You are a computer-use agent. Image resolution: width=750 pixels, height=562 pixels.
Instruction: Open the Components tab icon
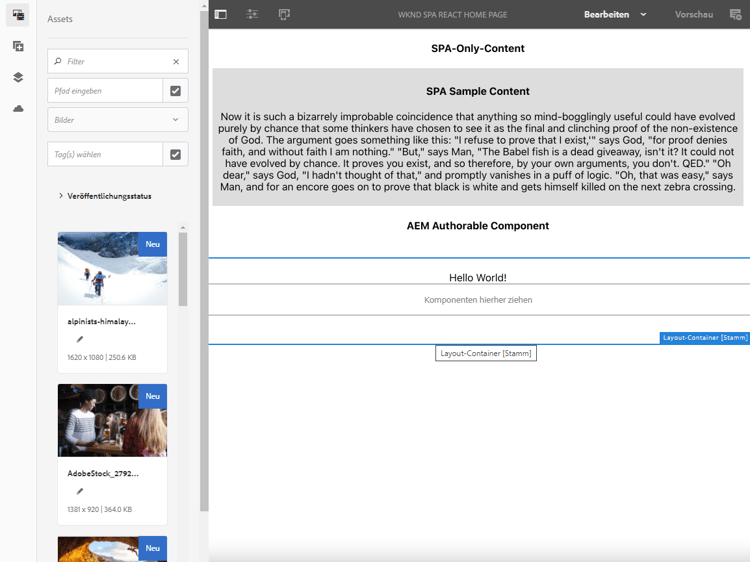[x=18, y=46]
